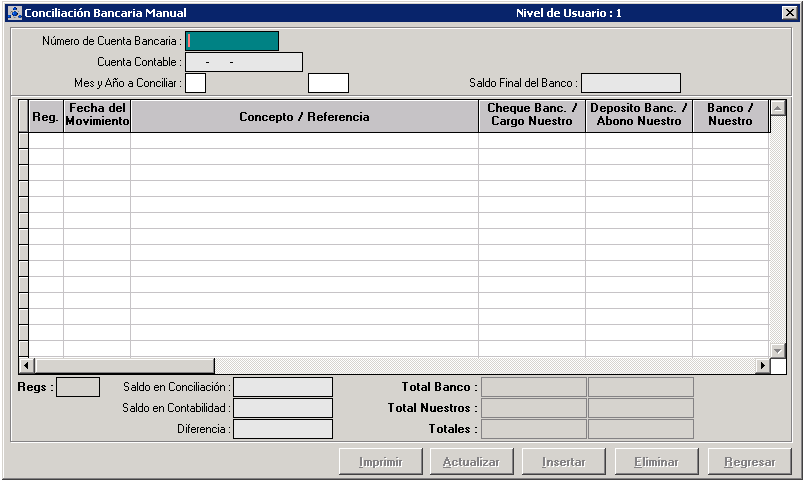Click the Fecha del Movimiento column header
The height and width of the screenshot is (482, 803).
pos(97,116)
